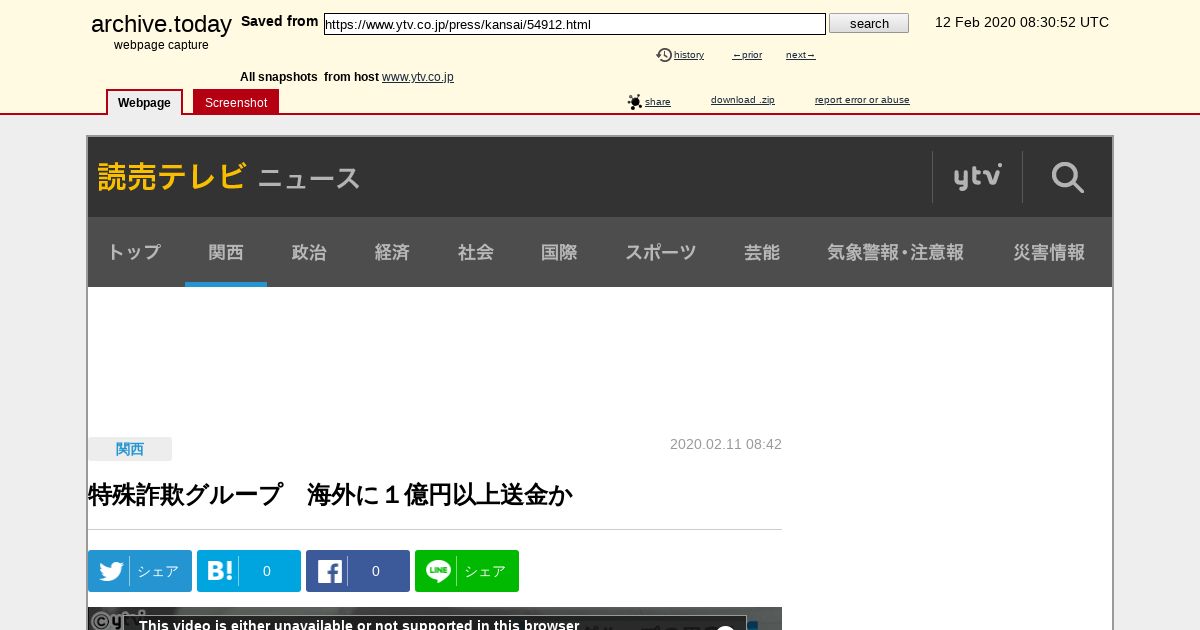Click the archive share icon
This screenshot has height=630, width=1200.
tap(635, 102)
